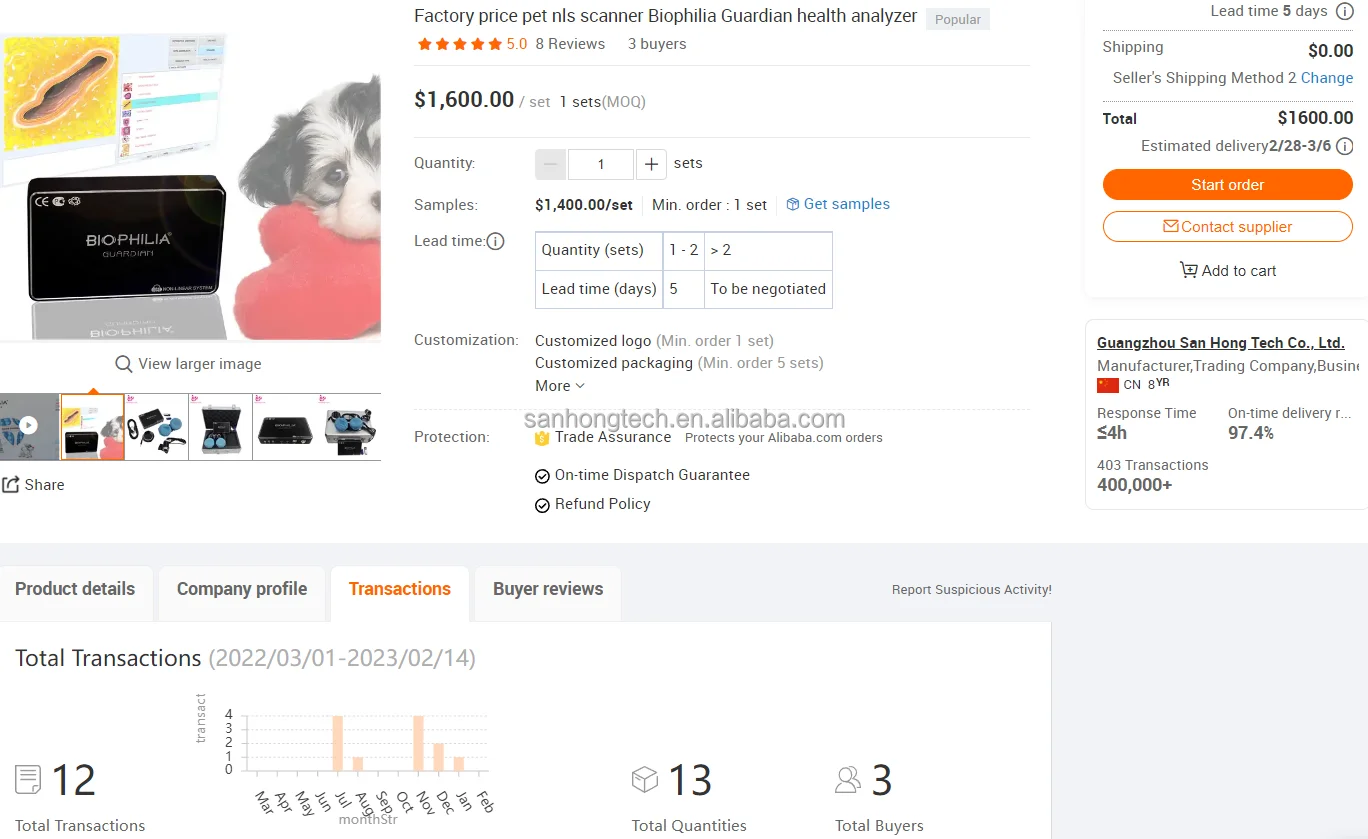The height and width of the screenshot is (839, 1368).
Task: Click the Add to cart icon
Action: point(1188,270)
